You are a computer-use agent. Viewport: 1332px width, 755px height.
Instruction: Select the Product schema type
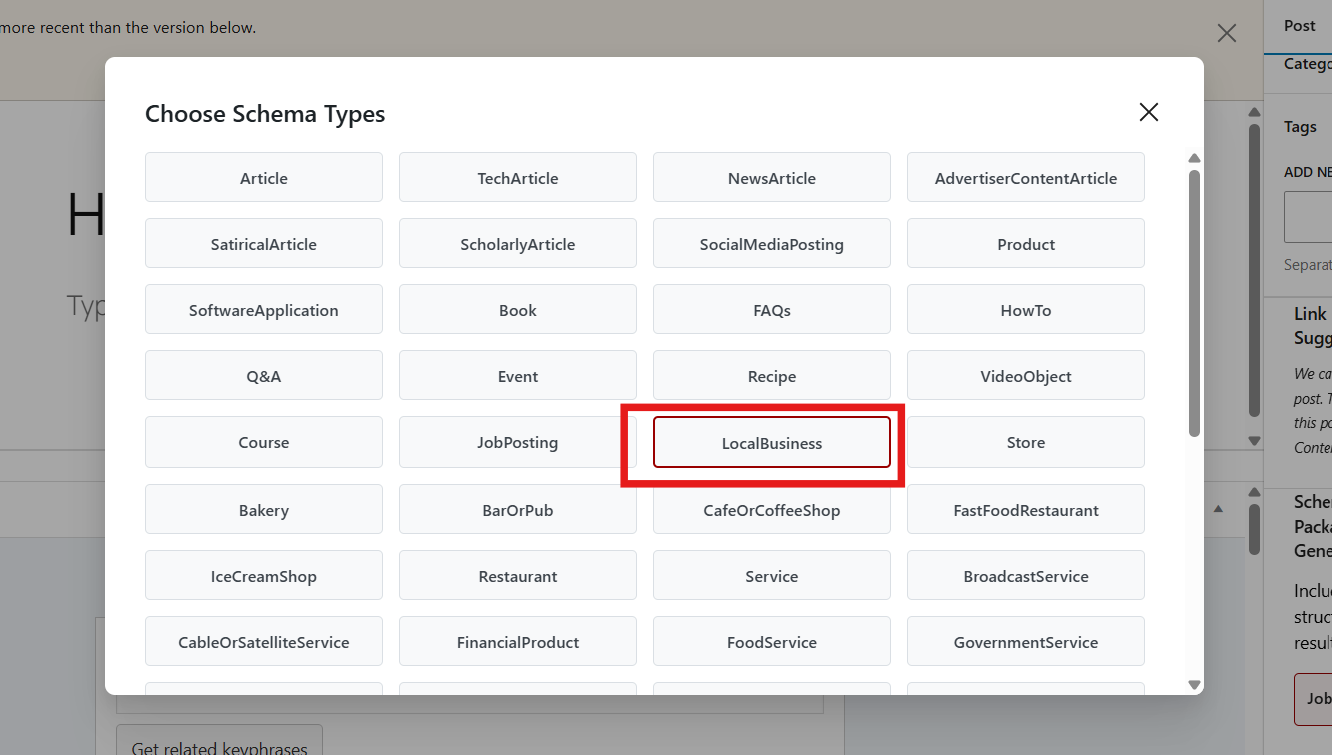click(1026, 244)
